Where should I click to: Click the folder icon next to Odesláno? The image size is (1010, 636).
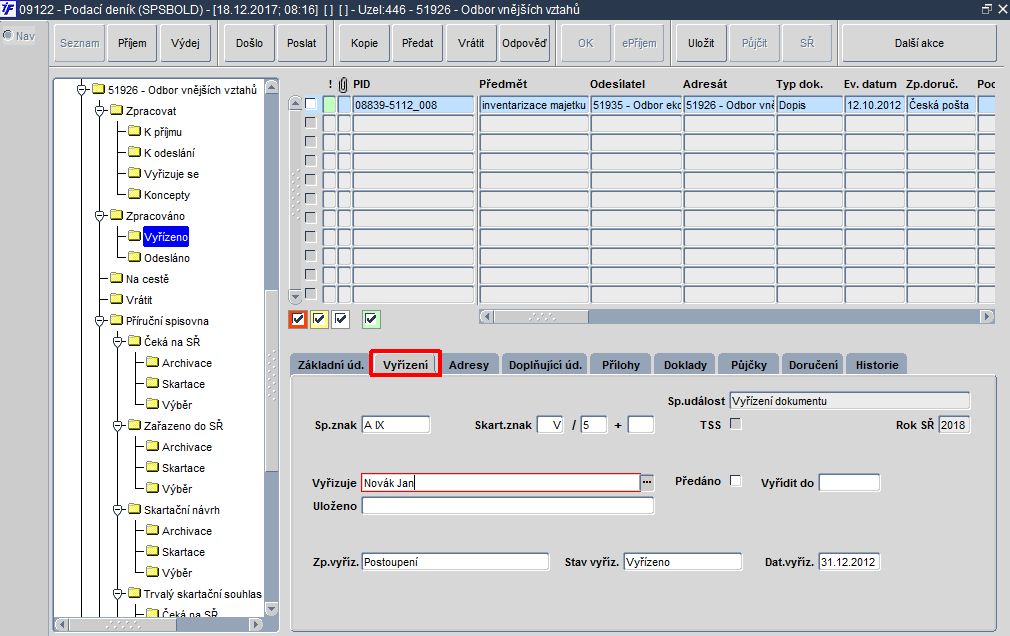pyautogui.click(x=134, y=256)
